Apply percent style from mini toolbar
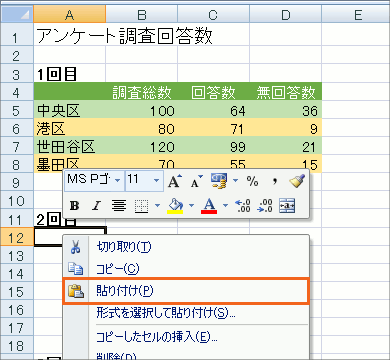390x360 pixels. (x=252, y=181)
